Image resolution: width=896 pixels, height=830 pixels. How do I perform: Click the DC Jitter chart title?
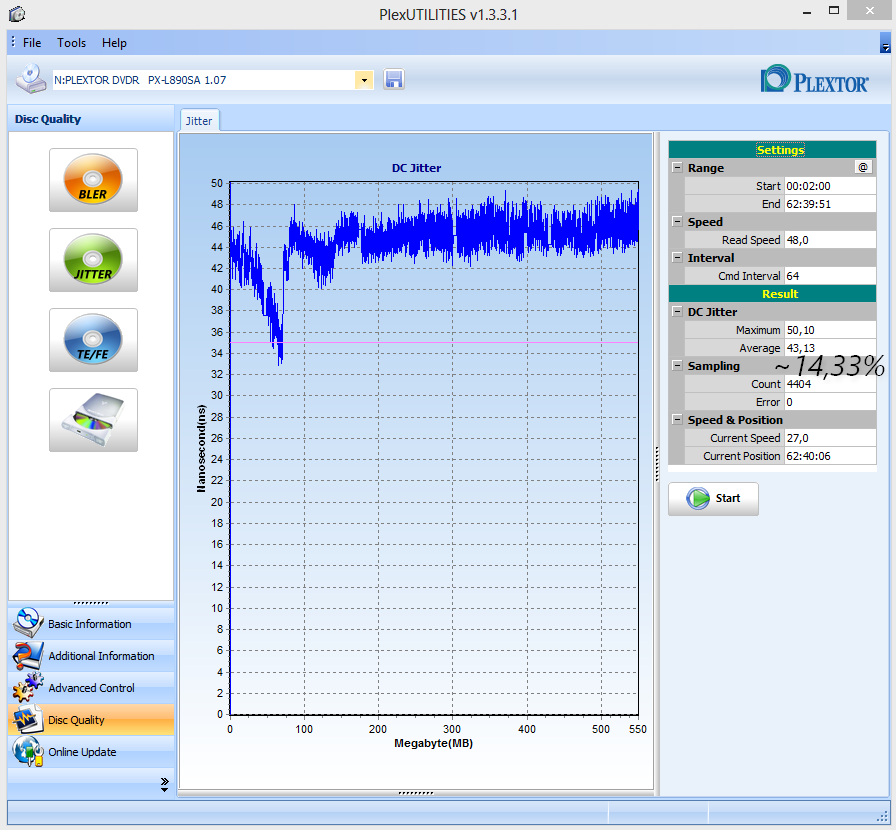pyautogui.click(x=416, y=168)
